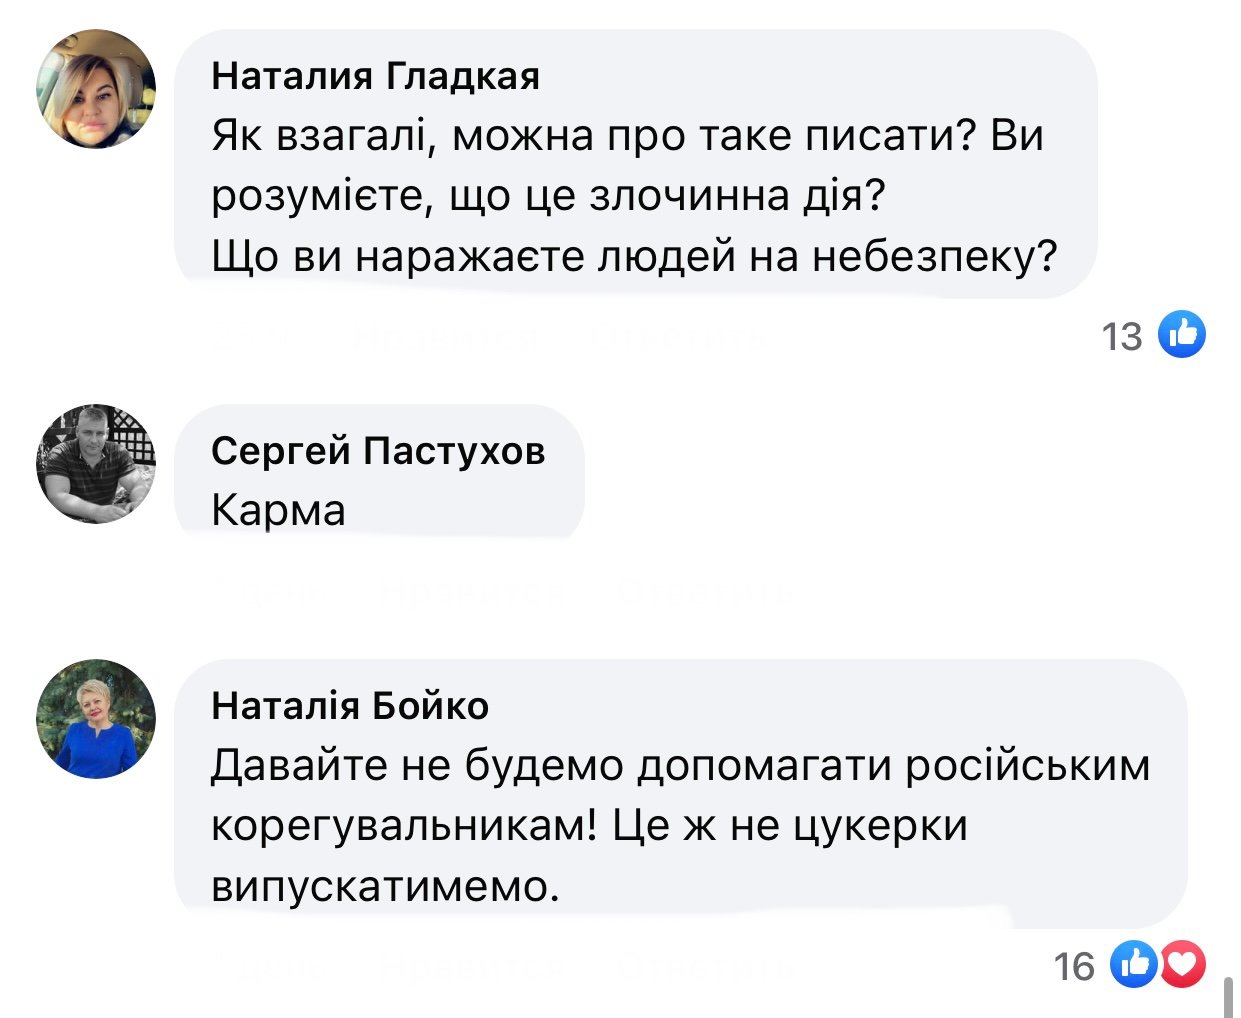
Task: Click the comment text "Карма"
Action: [x=278, y=511]
